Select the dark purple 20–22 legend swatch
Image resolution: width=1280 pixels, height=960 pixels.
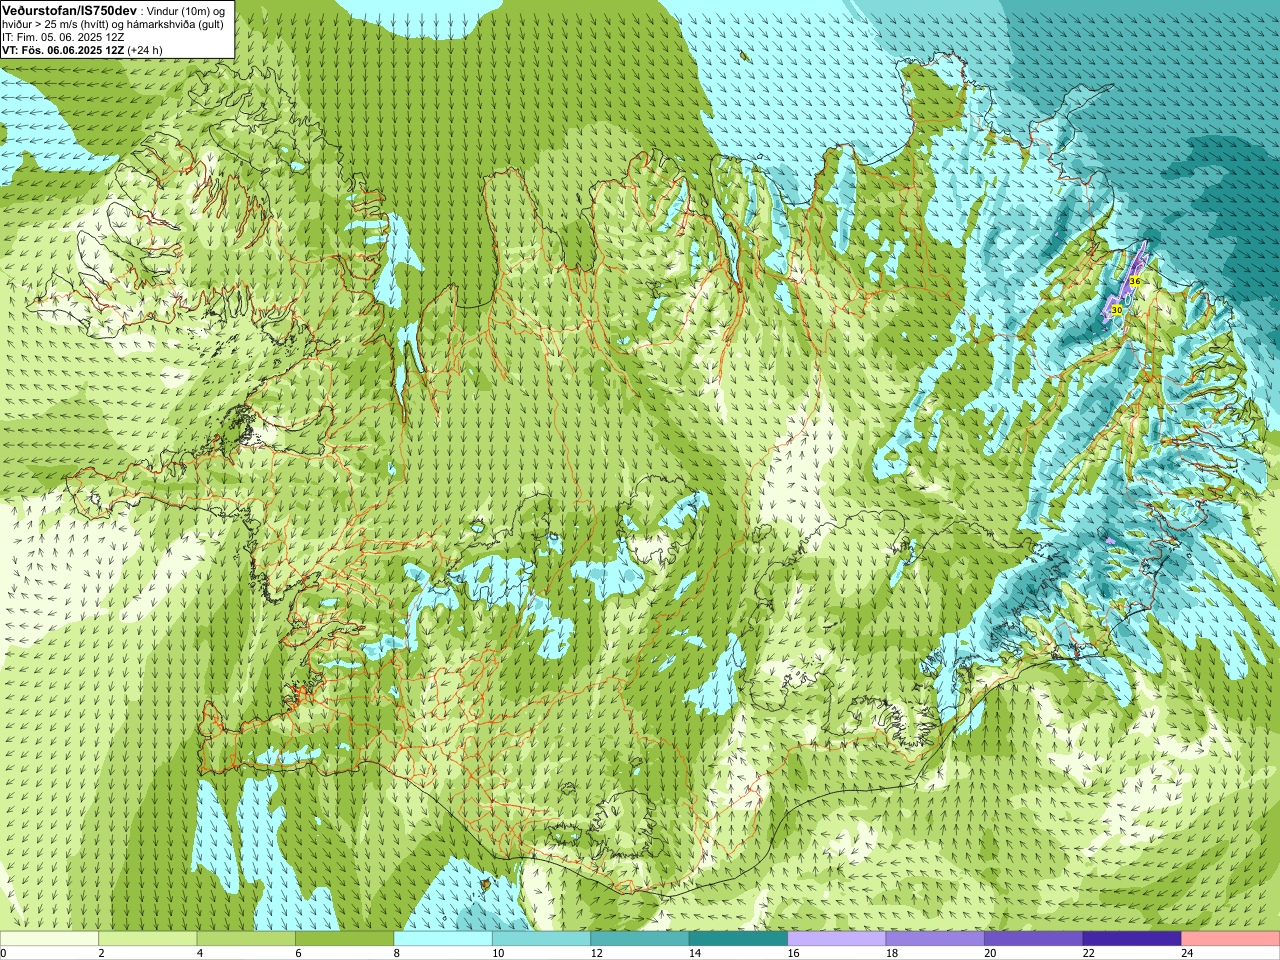pos(1034,939)
